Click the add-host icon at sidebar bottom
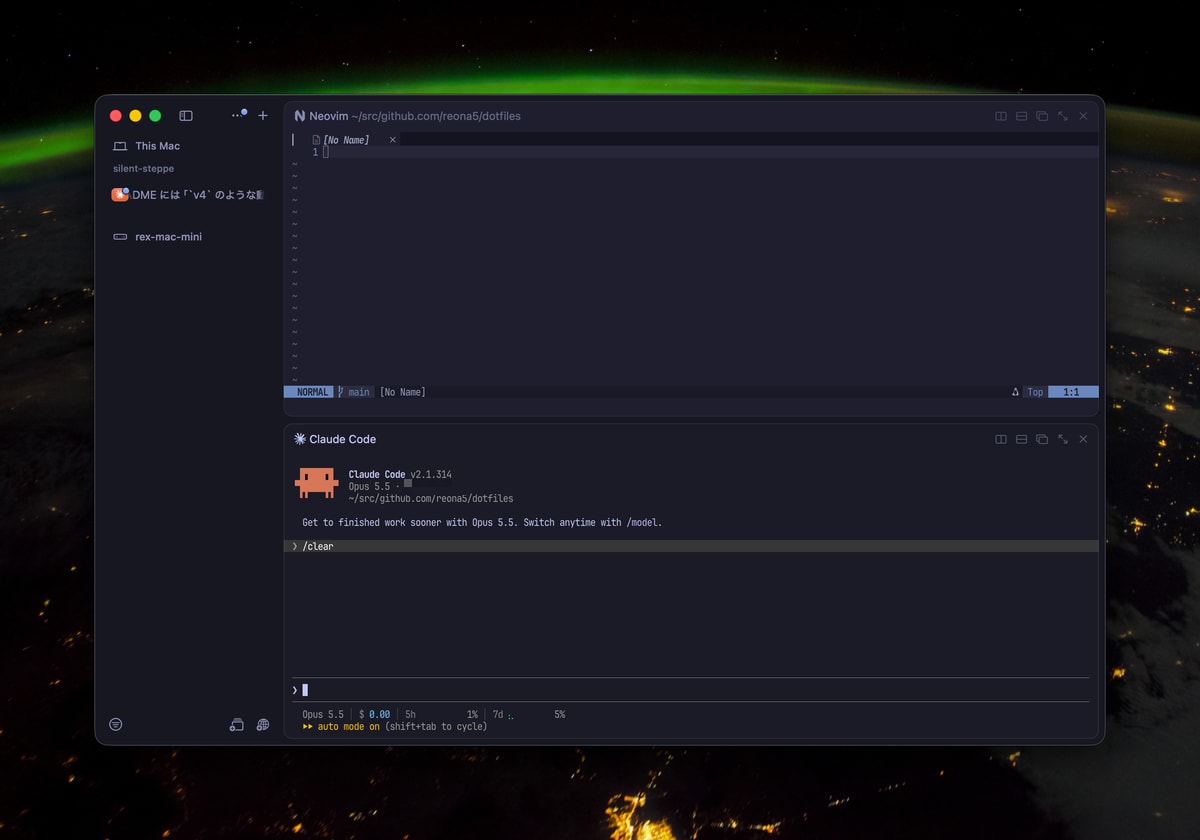Viewport: 1200px width, 840px height. (x=237, y=725)
